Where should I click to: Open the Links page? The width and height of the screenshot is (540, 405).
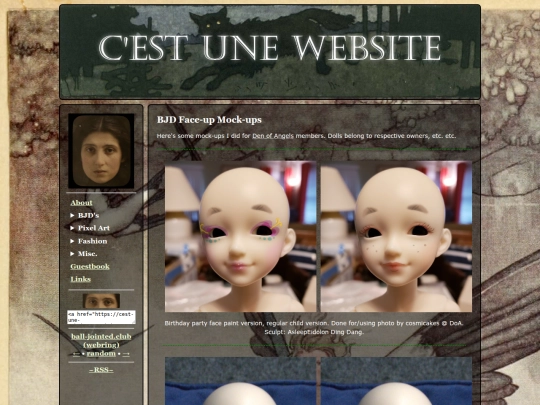[x=81, y=279]
